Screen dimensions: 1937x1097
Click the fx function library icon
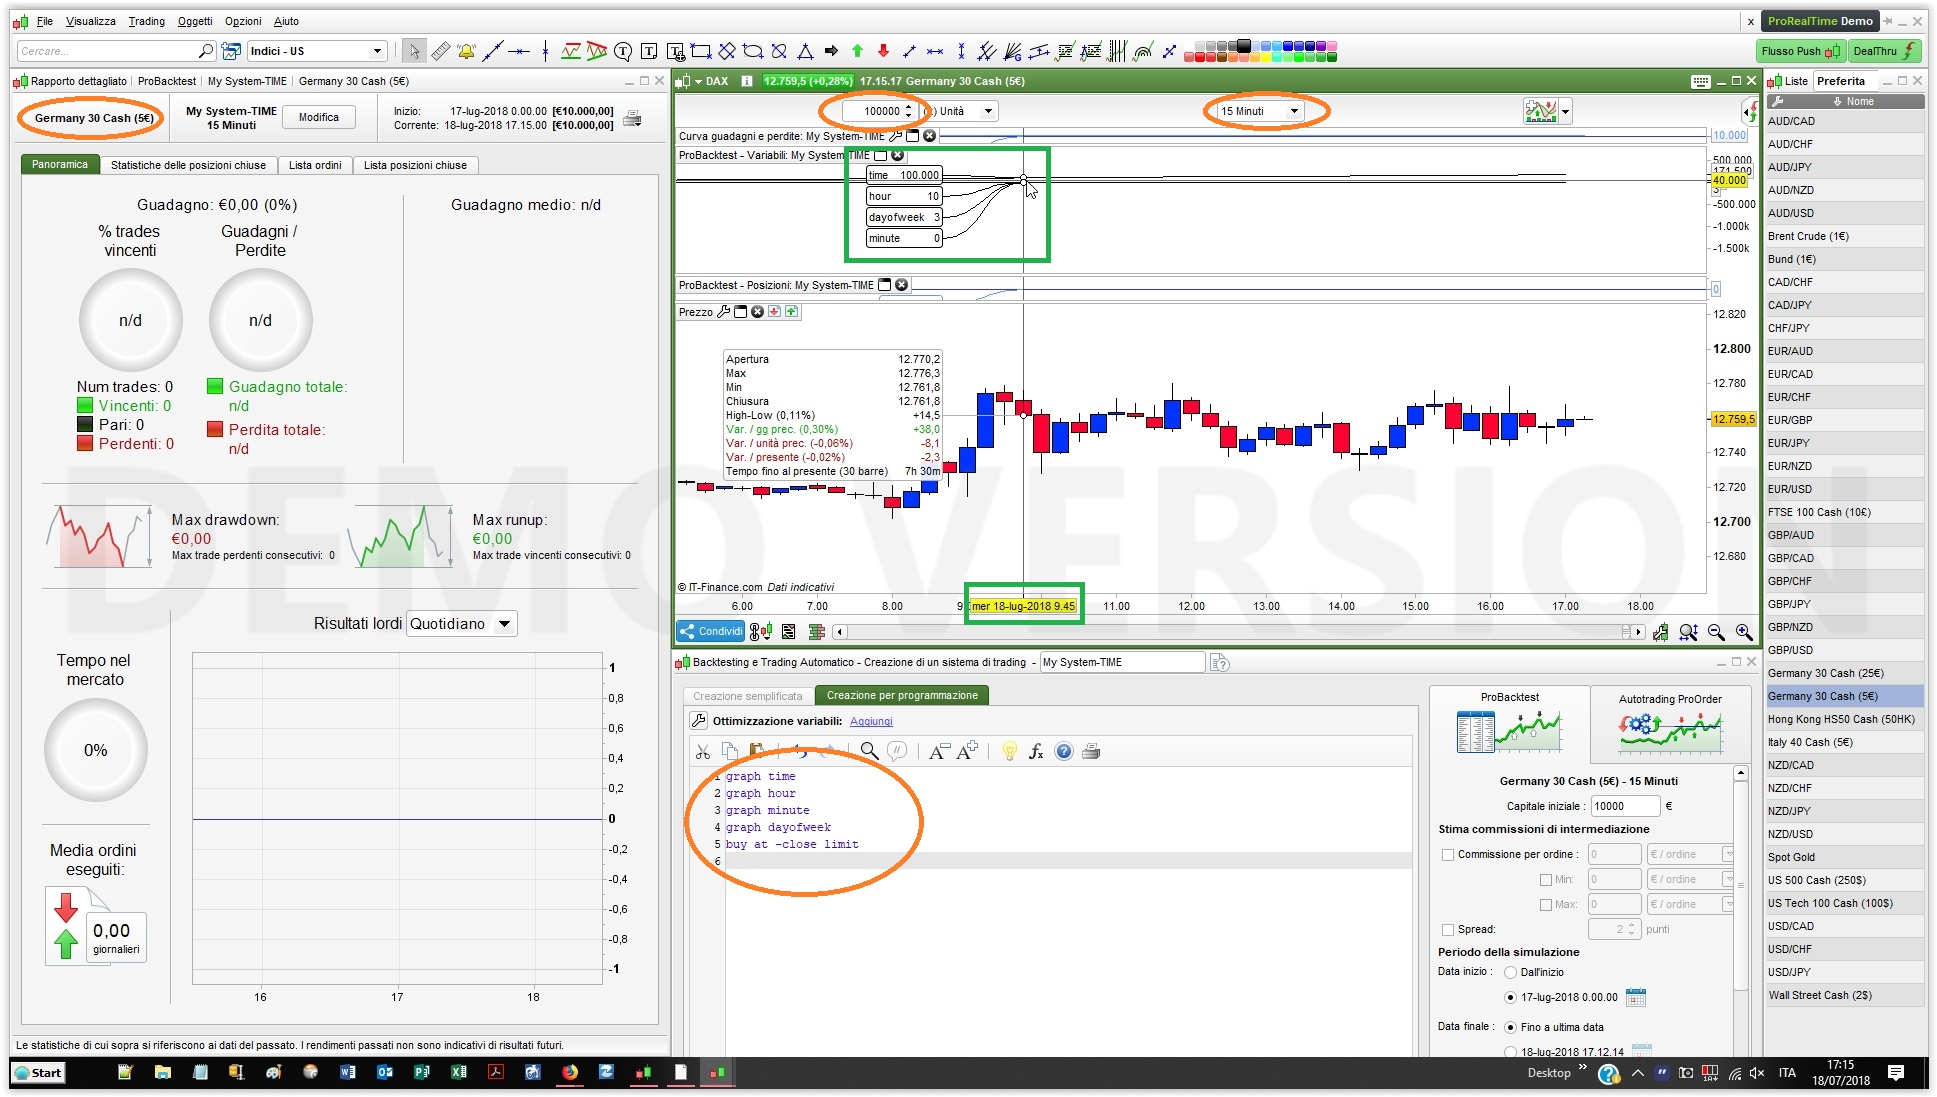(1036, 751)
